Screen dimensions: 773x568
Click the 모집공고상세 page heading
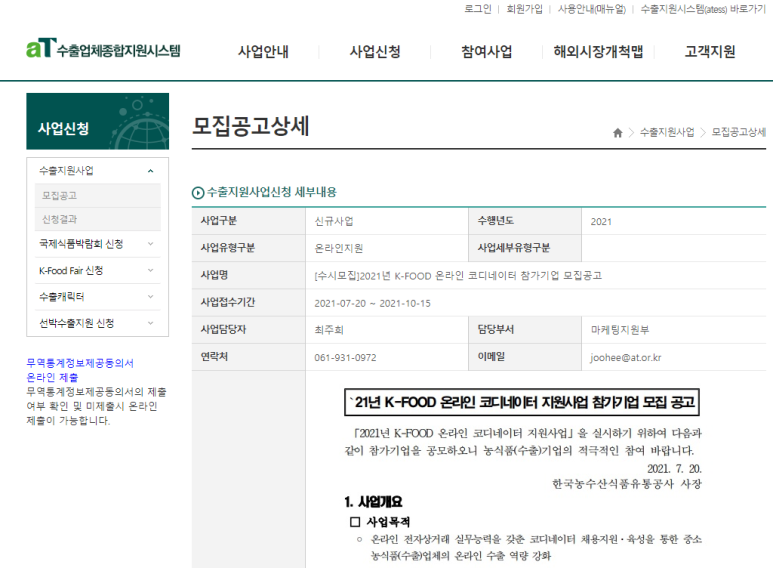click(250, 126)
